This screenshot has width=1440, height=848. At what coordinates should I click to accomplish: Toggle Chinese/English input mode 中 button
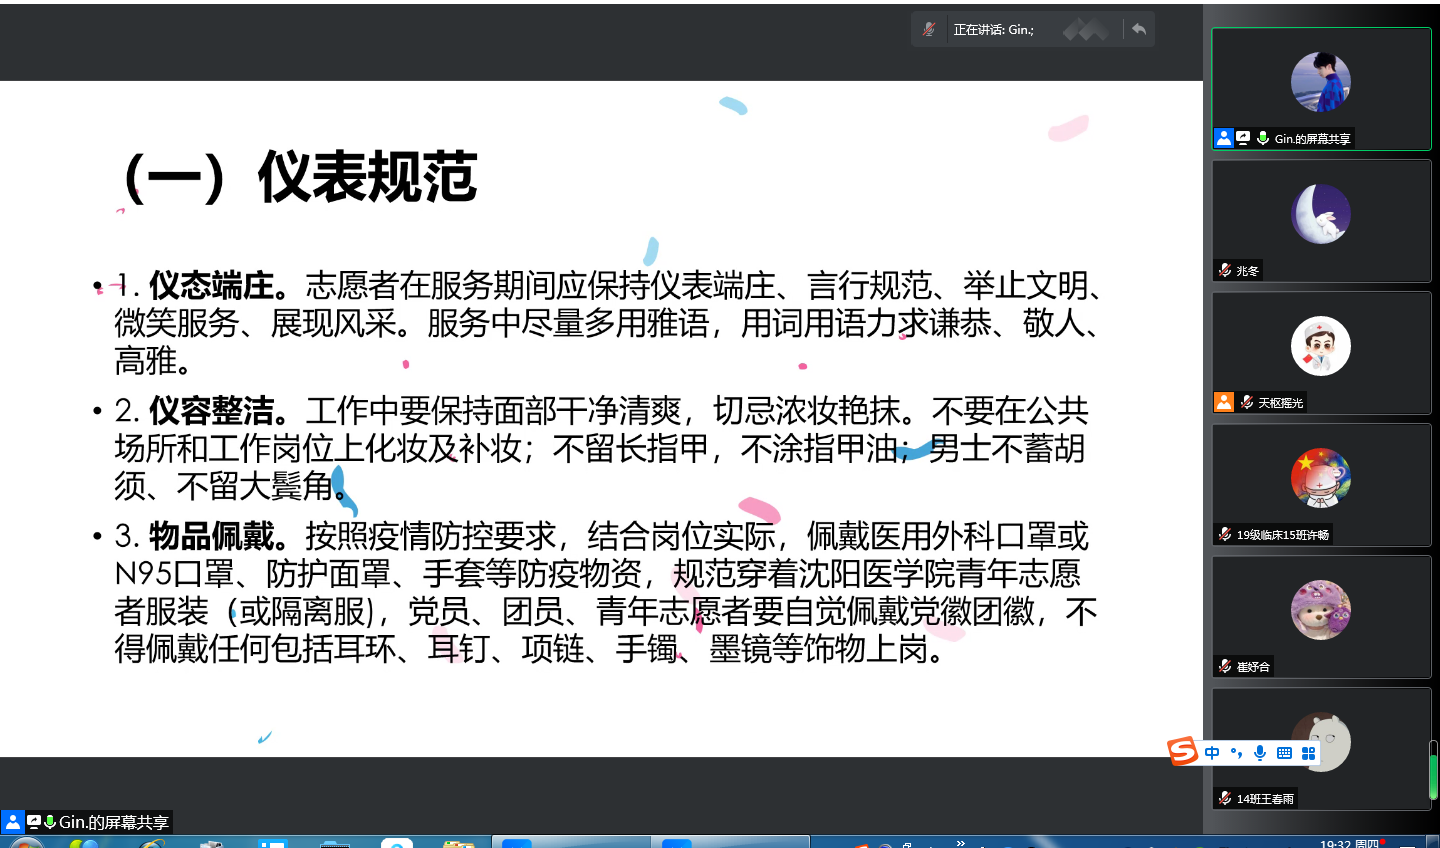click(x=1212, y=753)
